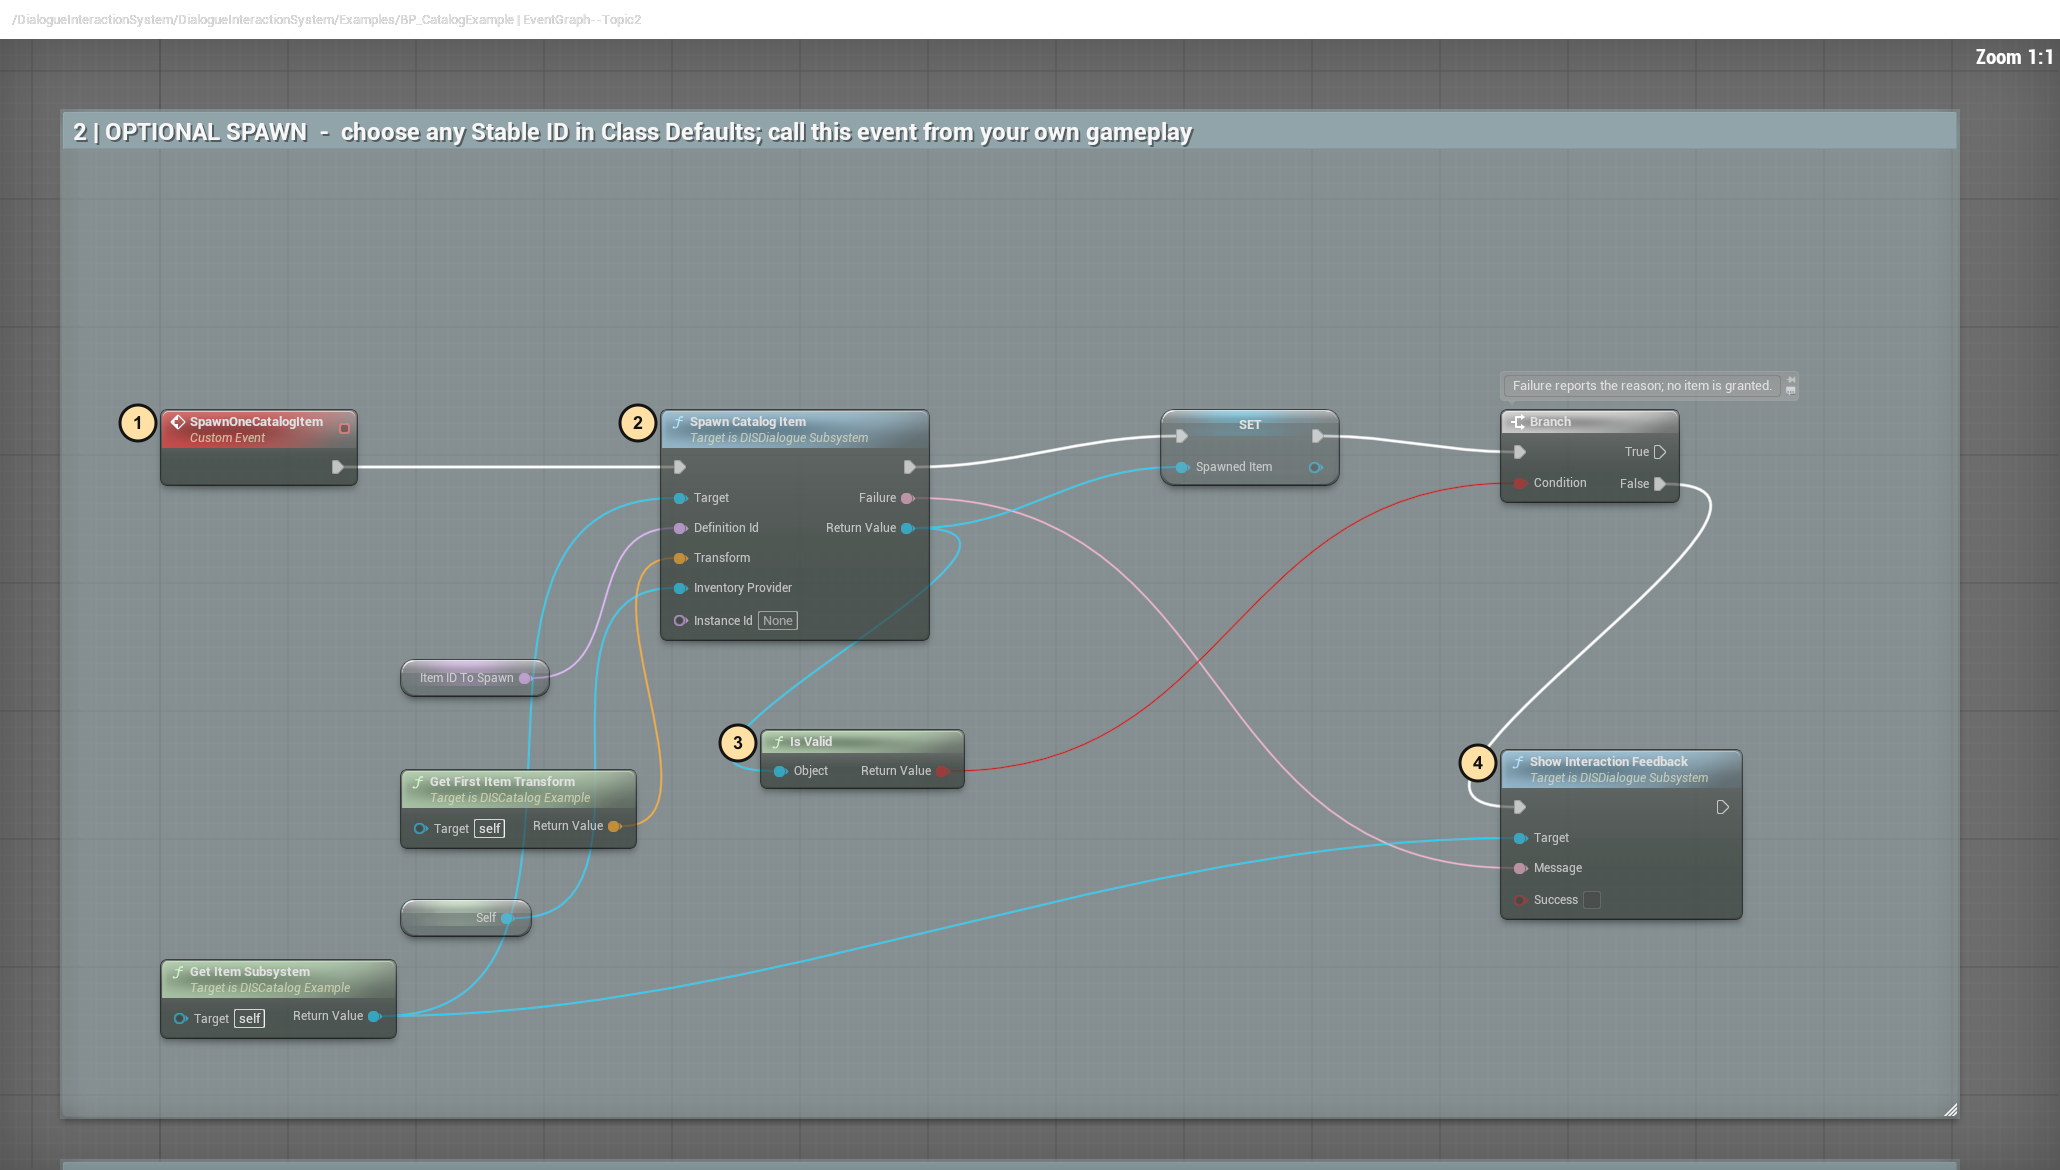Click the Show Interaction Feedback Target pin
Screen dimensions: 2060x1170
(x=1520, y=838)
